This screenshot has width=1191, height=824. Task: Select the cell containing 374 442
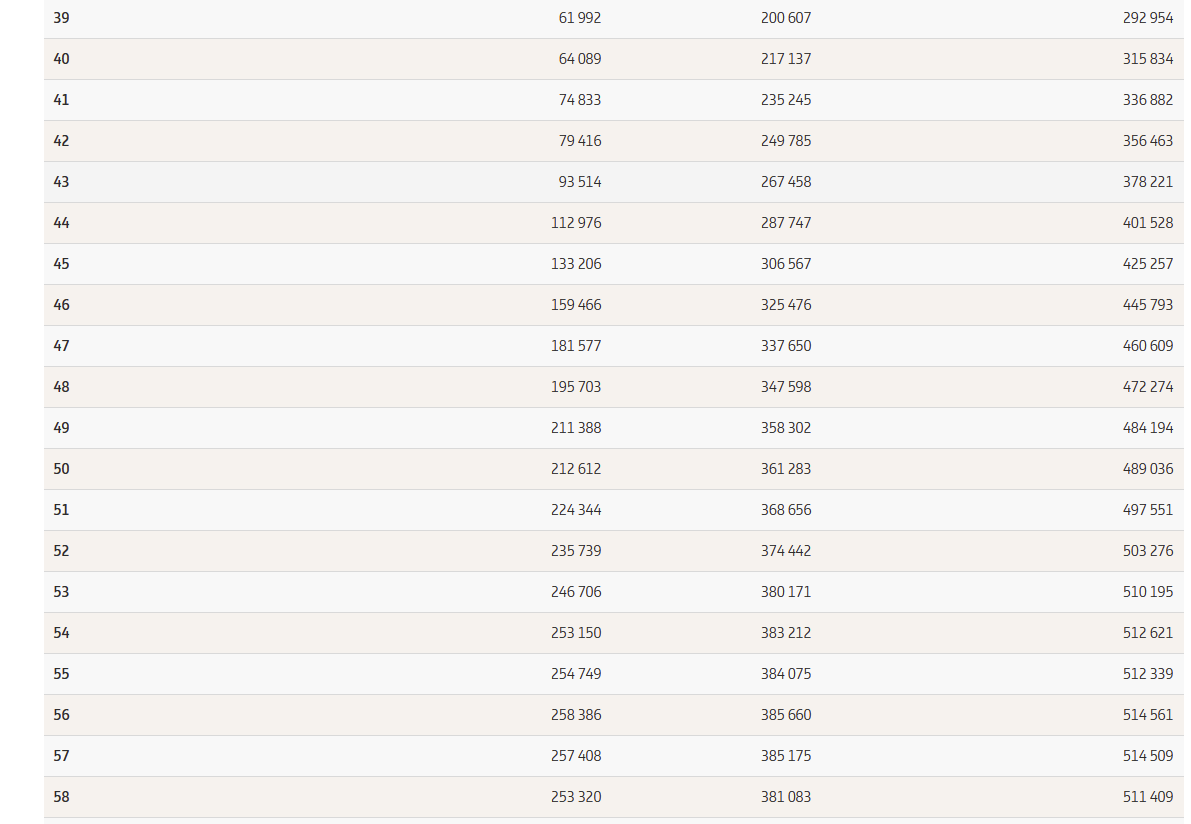point(785,551)
